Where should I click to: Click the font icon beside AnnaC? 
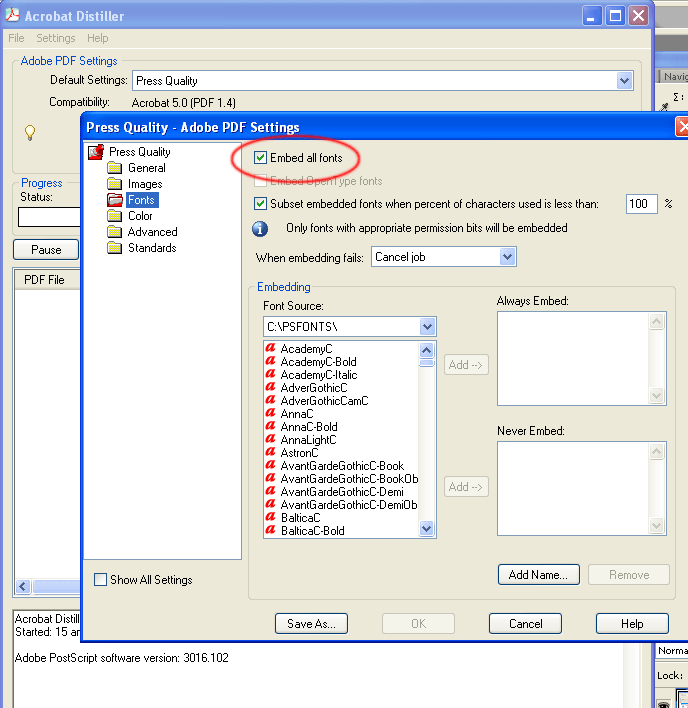pos(270,413)
